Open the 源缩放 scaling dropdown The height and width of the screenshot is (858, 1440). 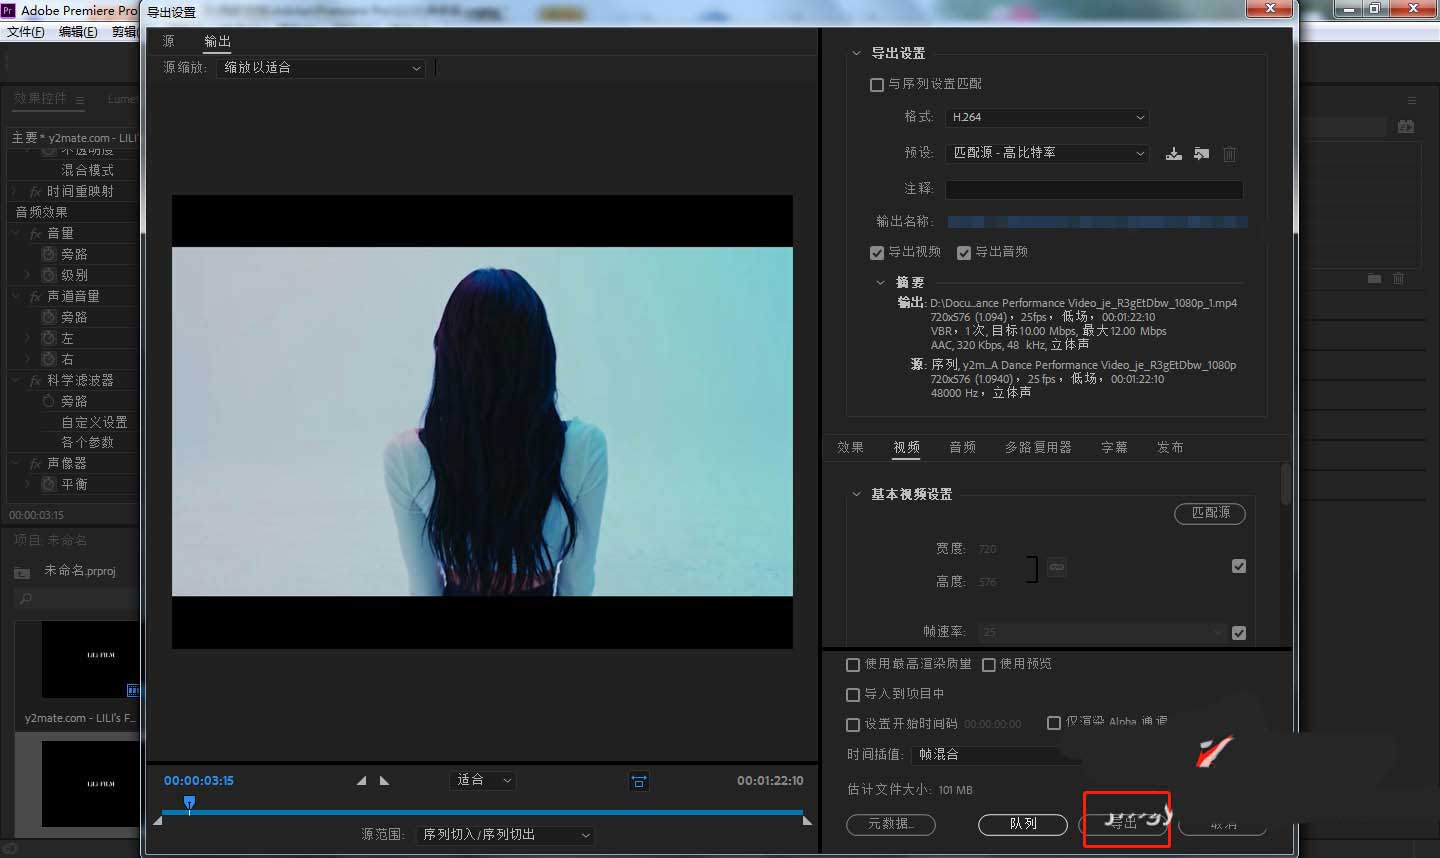click(x=320, y=68)
